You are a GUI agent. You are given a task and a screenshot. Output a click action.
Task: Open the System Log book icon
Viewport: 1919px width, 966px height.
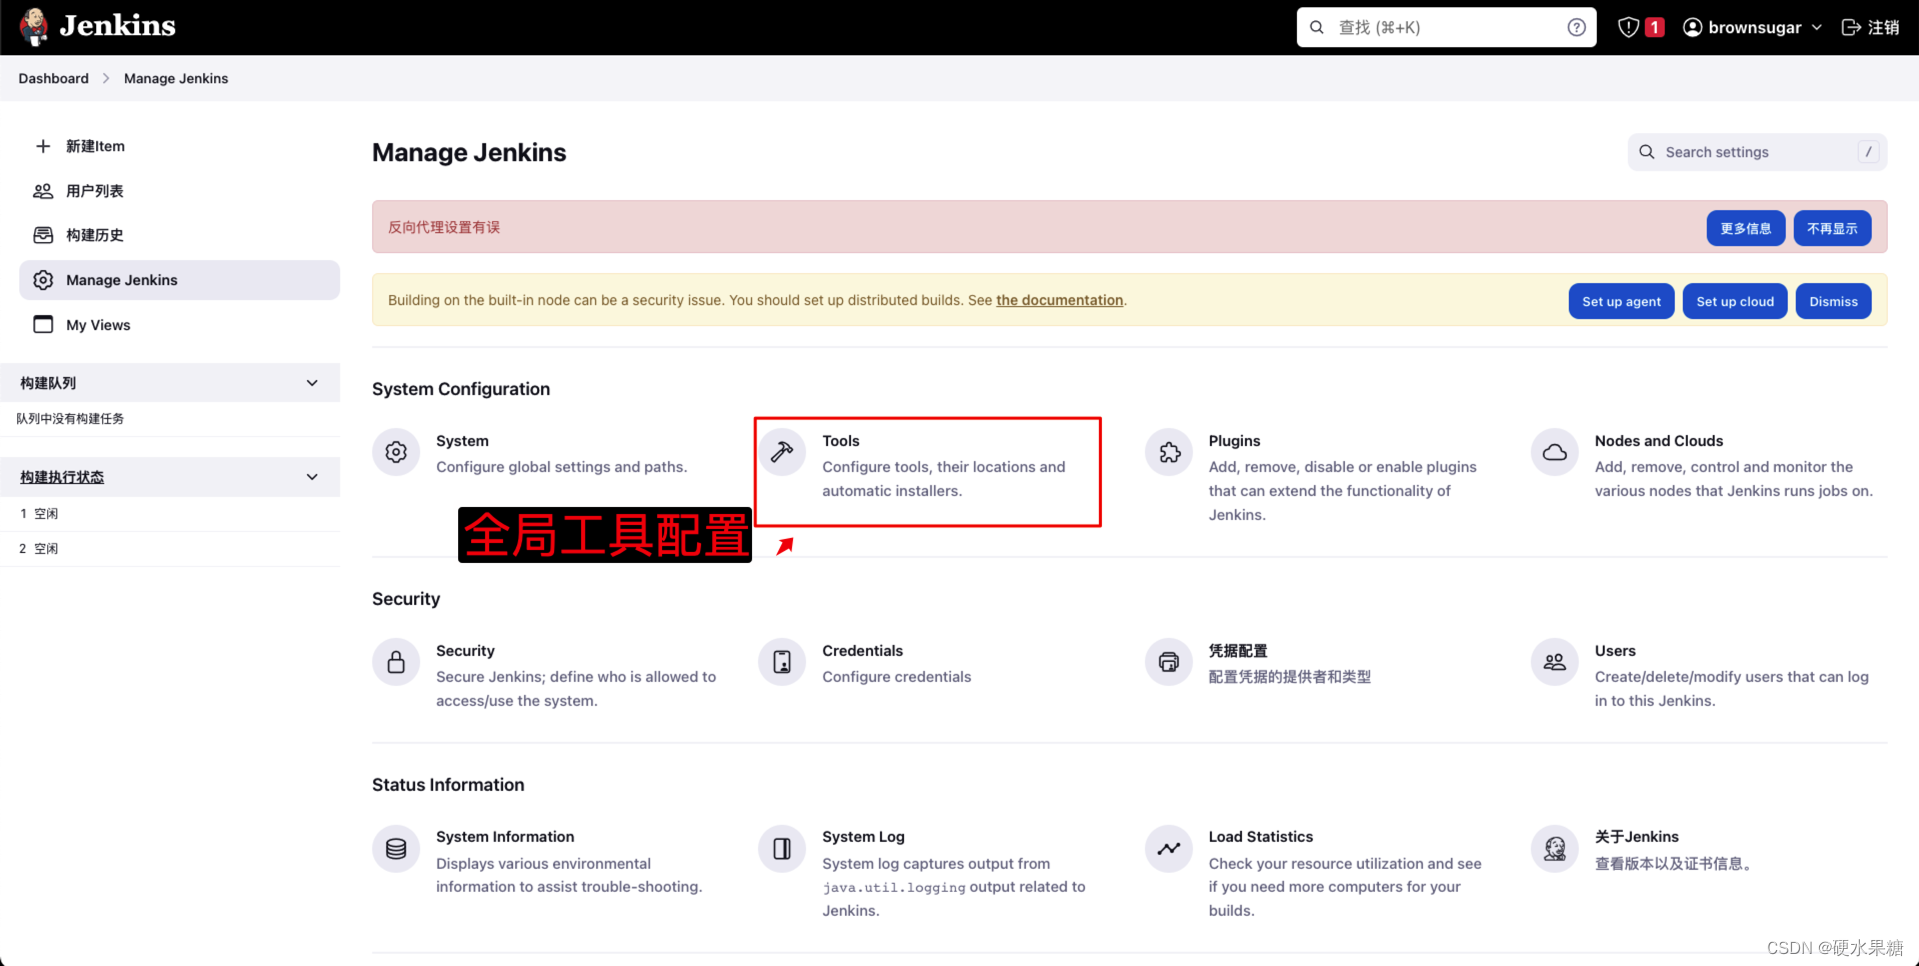tap(782, 849)
